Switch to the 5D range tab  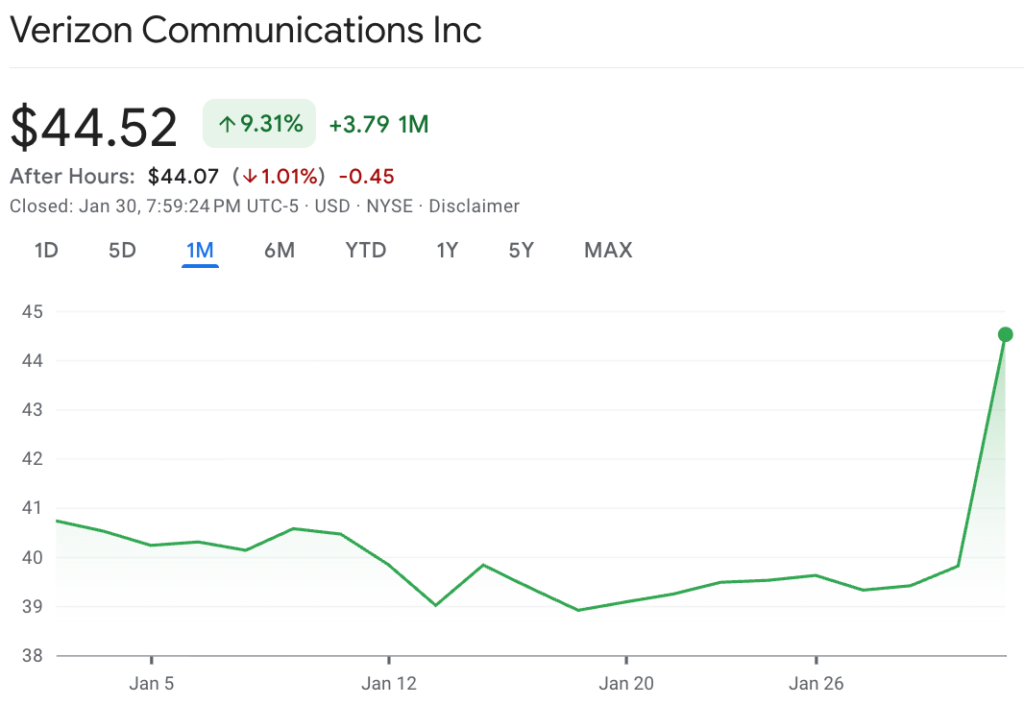point(122,250)
